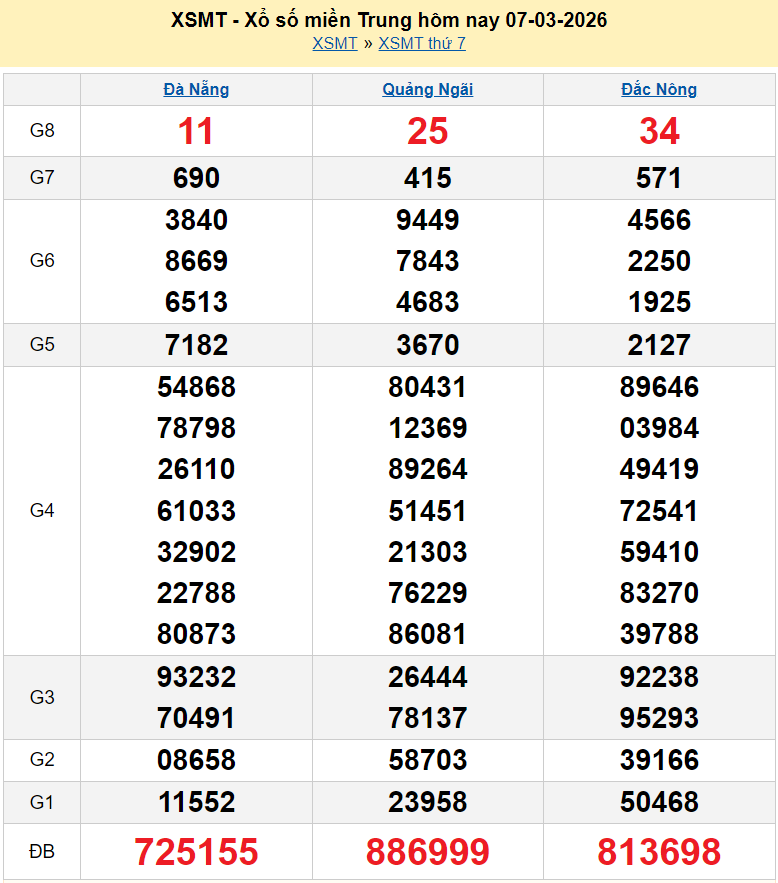
Task: Click the G4 row label
Action: (x=42, y=511)
